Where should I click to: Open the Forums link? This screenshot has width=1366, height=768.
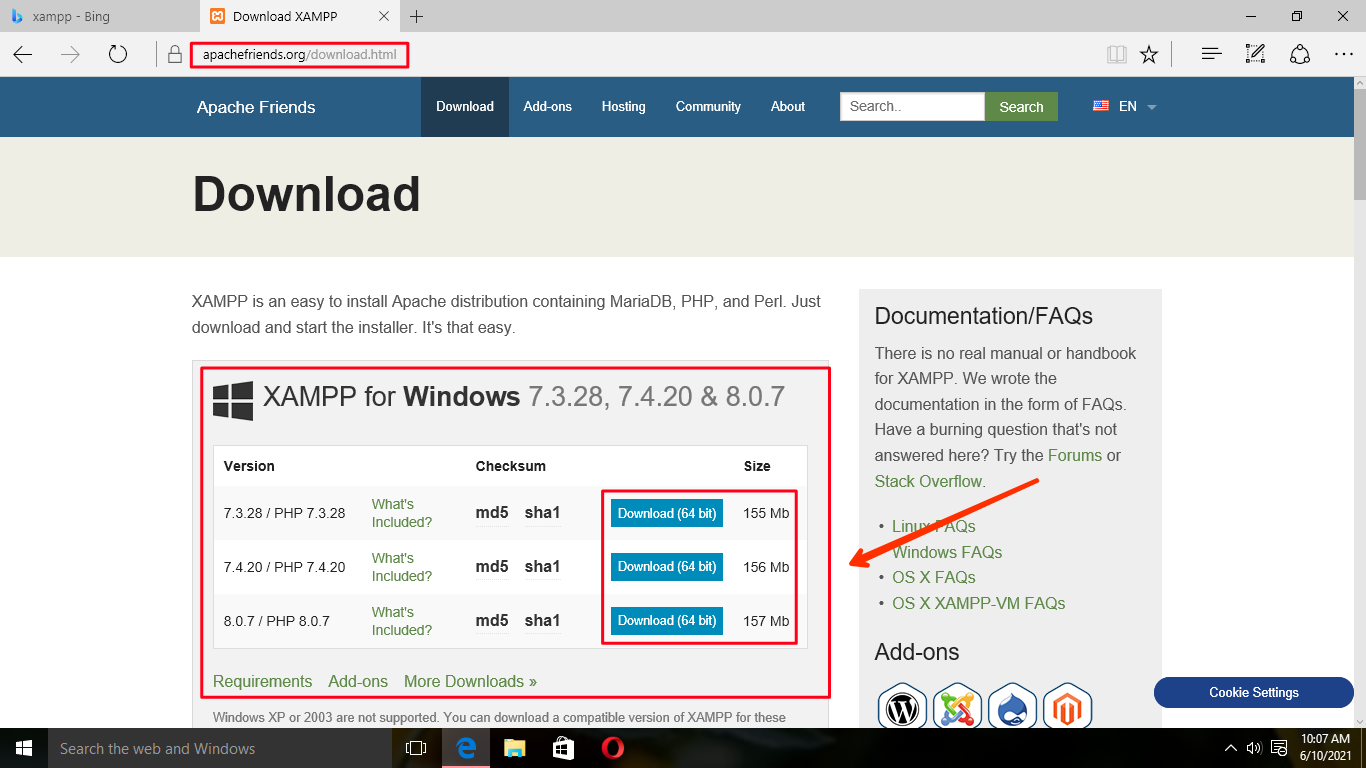coord(1075,455)
